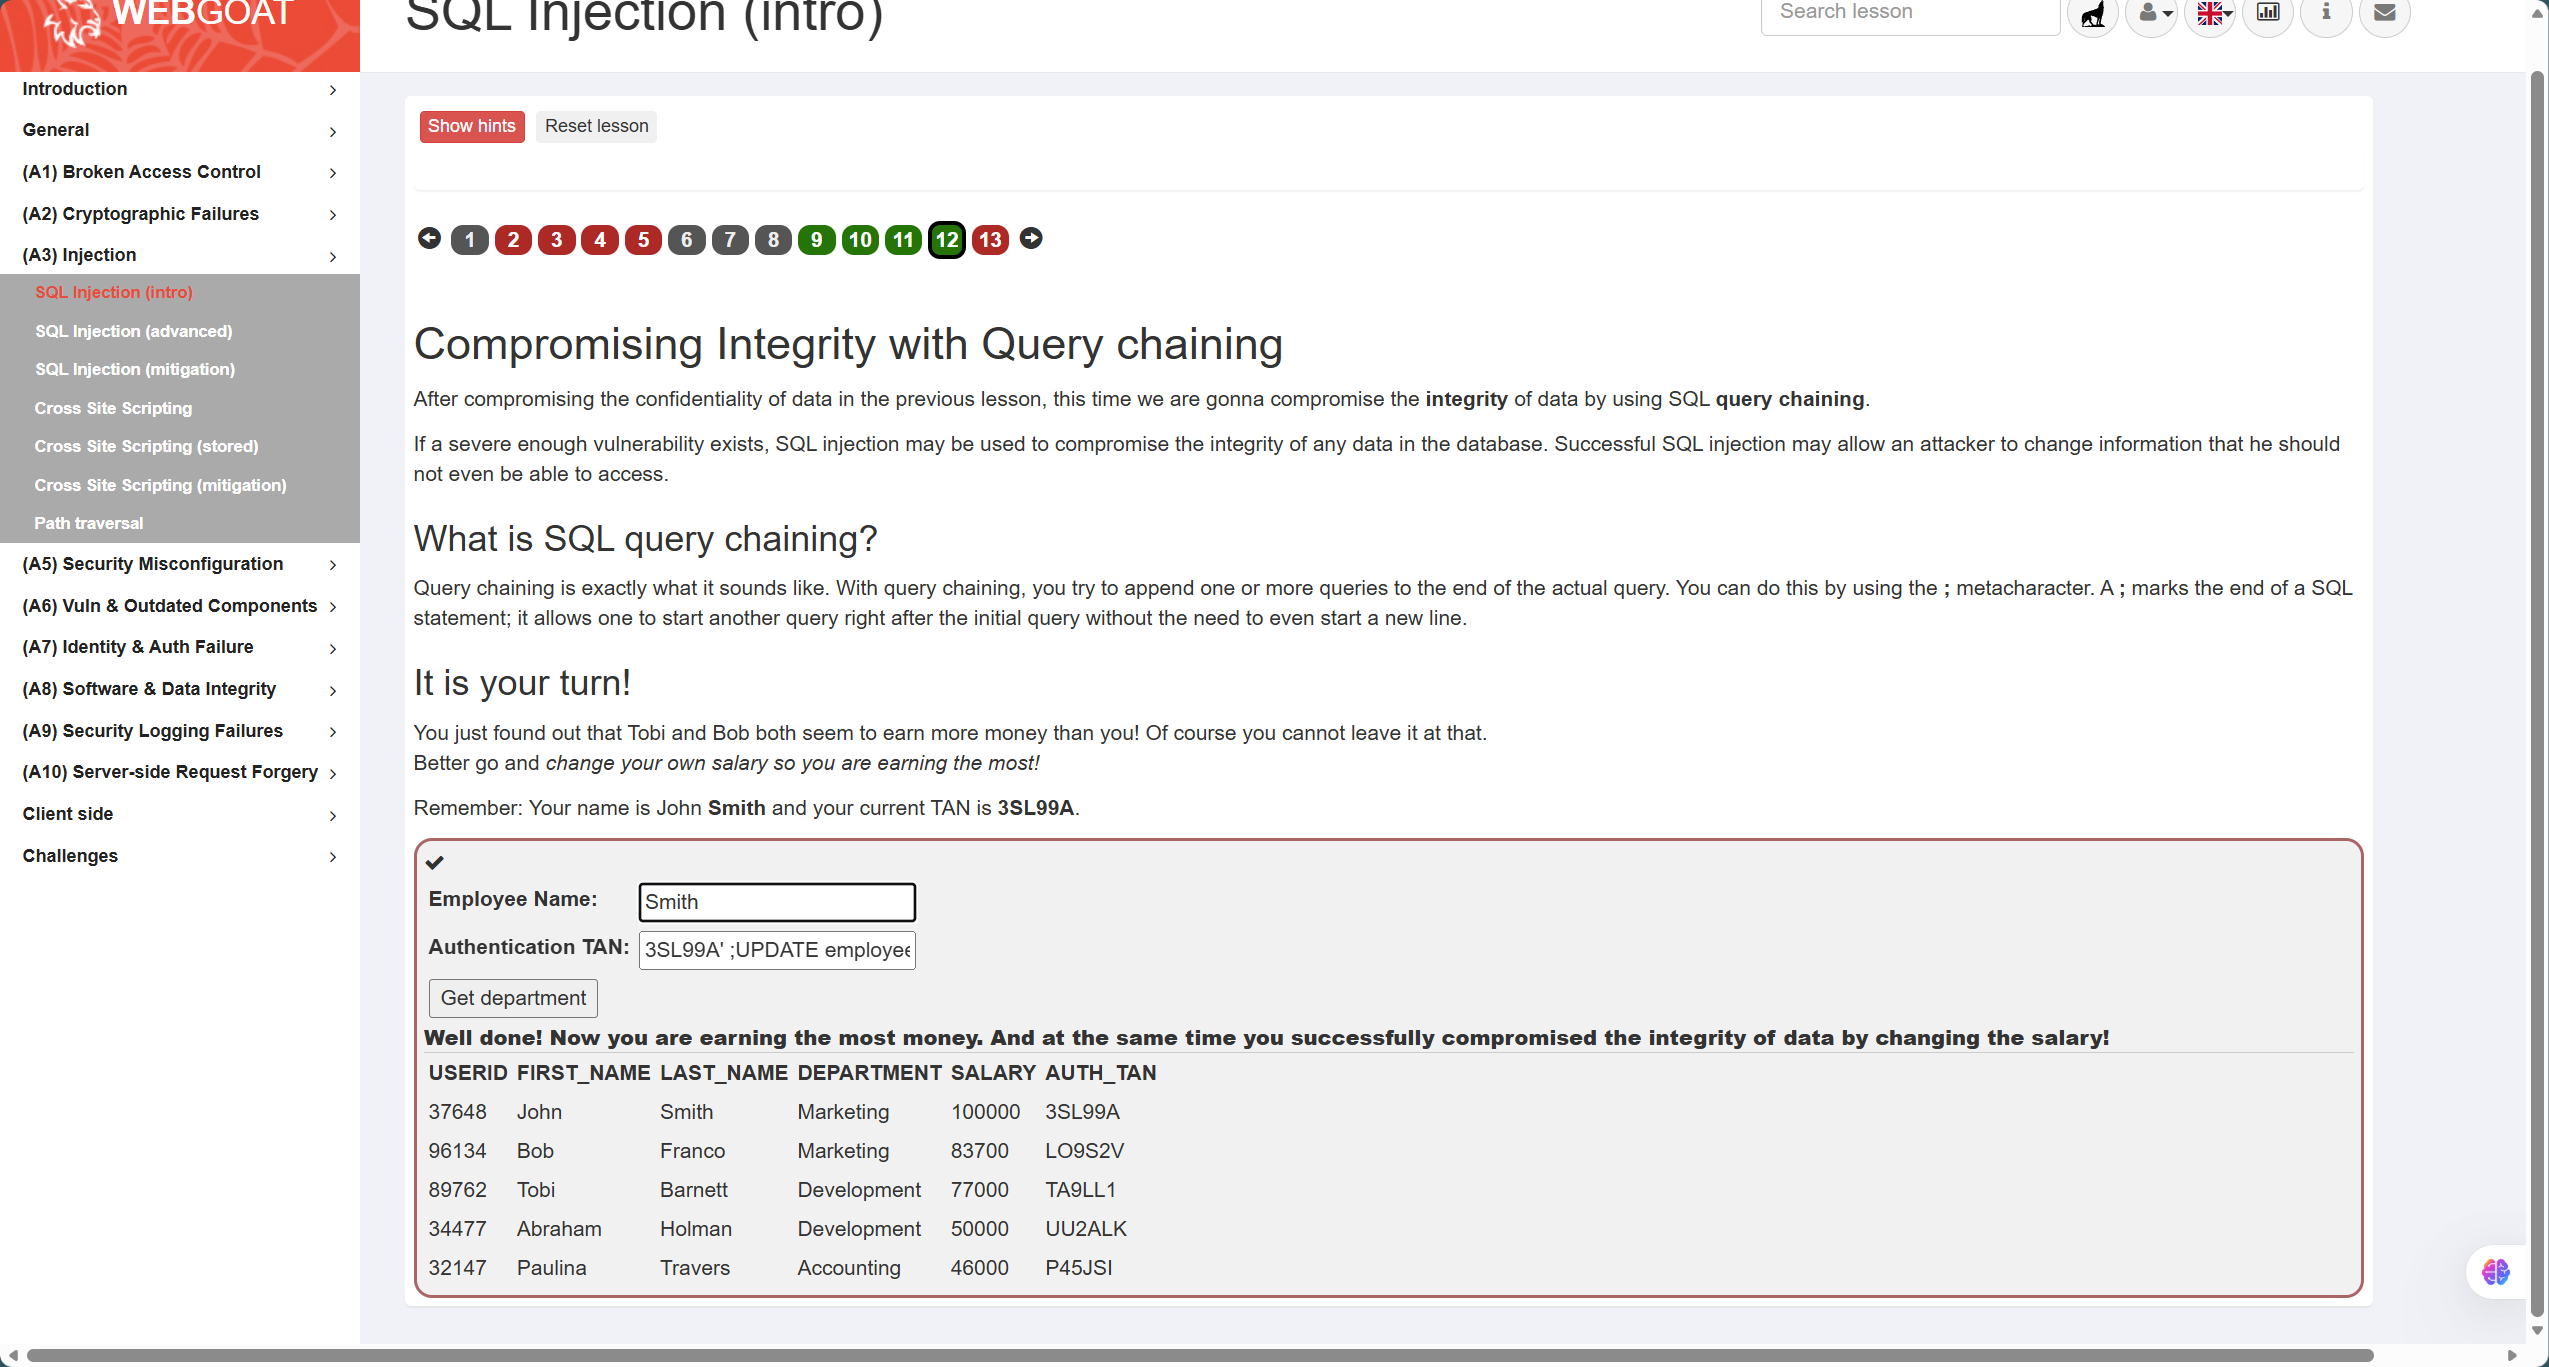The image size is (2549, 1367).
Task: Open the UK flag language dropdown
Action: point(2210,14)
